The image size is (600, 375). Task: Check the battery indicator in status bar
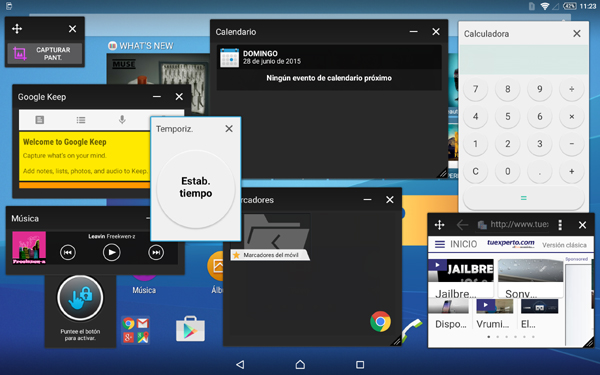[x=570, y=6]
